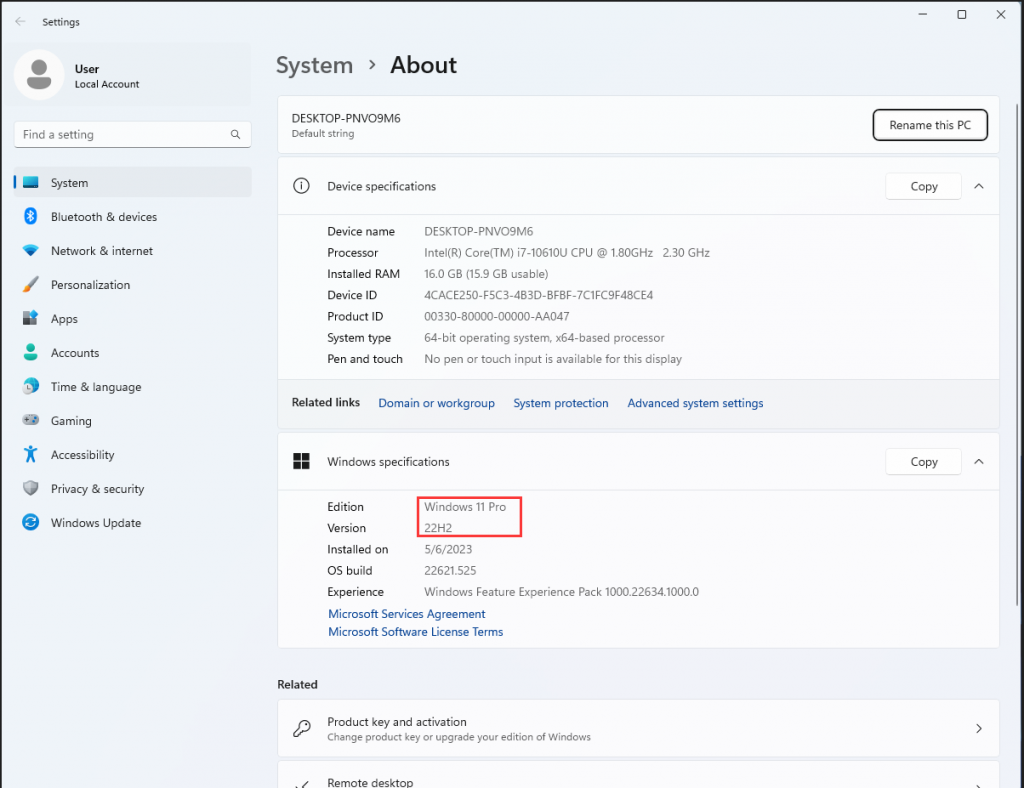Open Personalization settings page
Screen dimensions: 1024x788
point(133,285)
